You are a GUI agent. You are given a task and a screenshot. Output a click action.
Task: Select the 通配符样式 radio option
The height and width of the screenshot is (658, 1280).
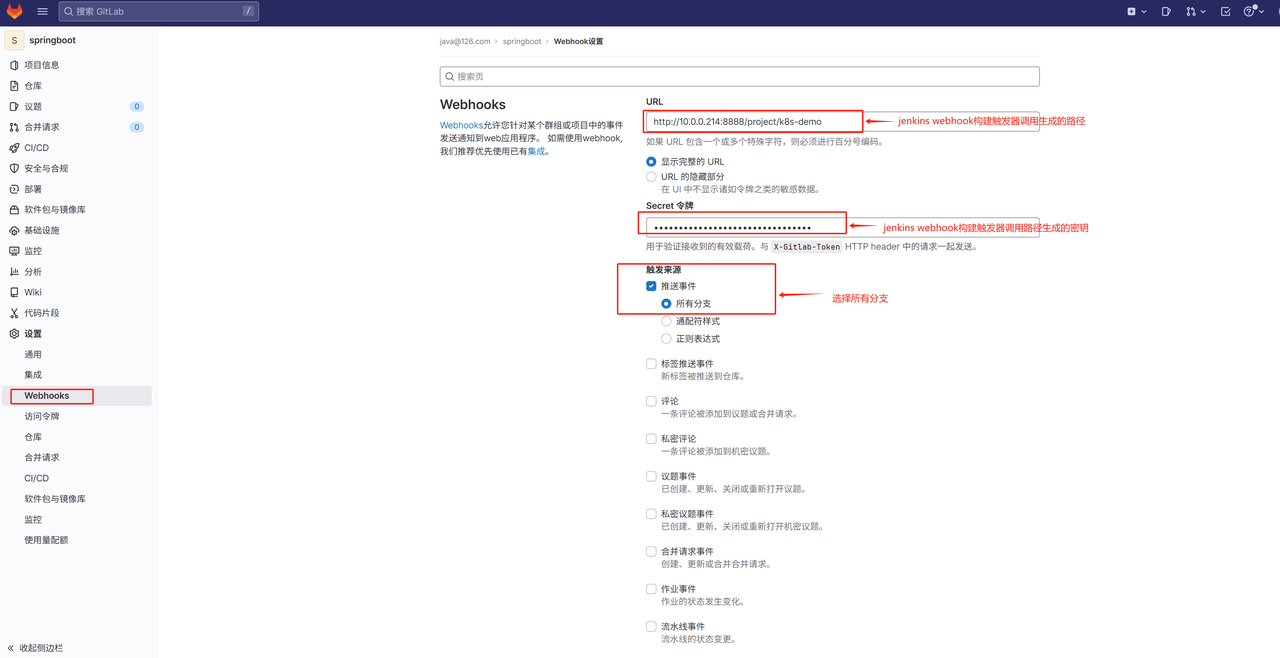click(x=666, y=321)
